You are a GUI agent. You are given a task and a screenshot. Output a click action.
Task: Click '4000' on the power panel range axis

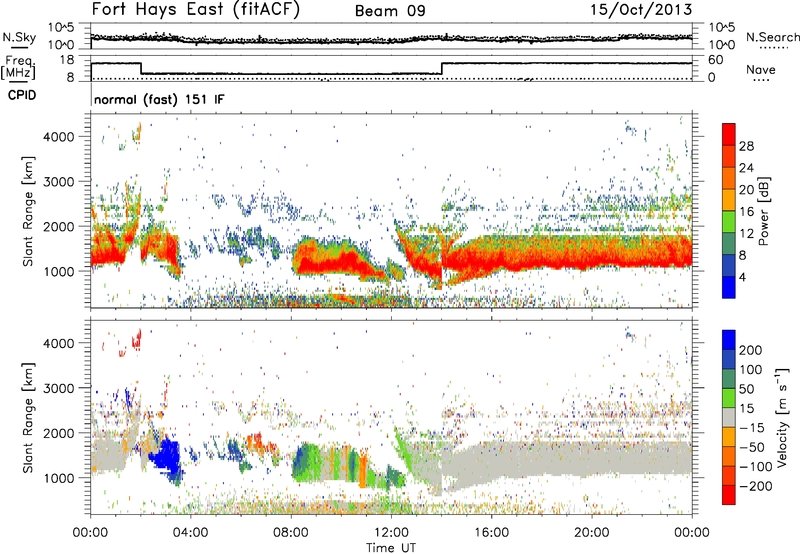59,137
